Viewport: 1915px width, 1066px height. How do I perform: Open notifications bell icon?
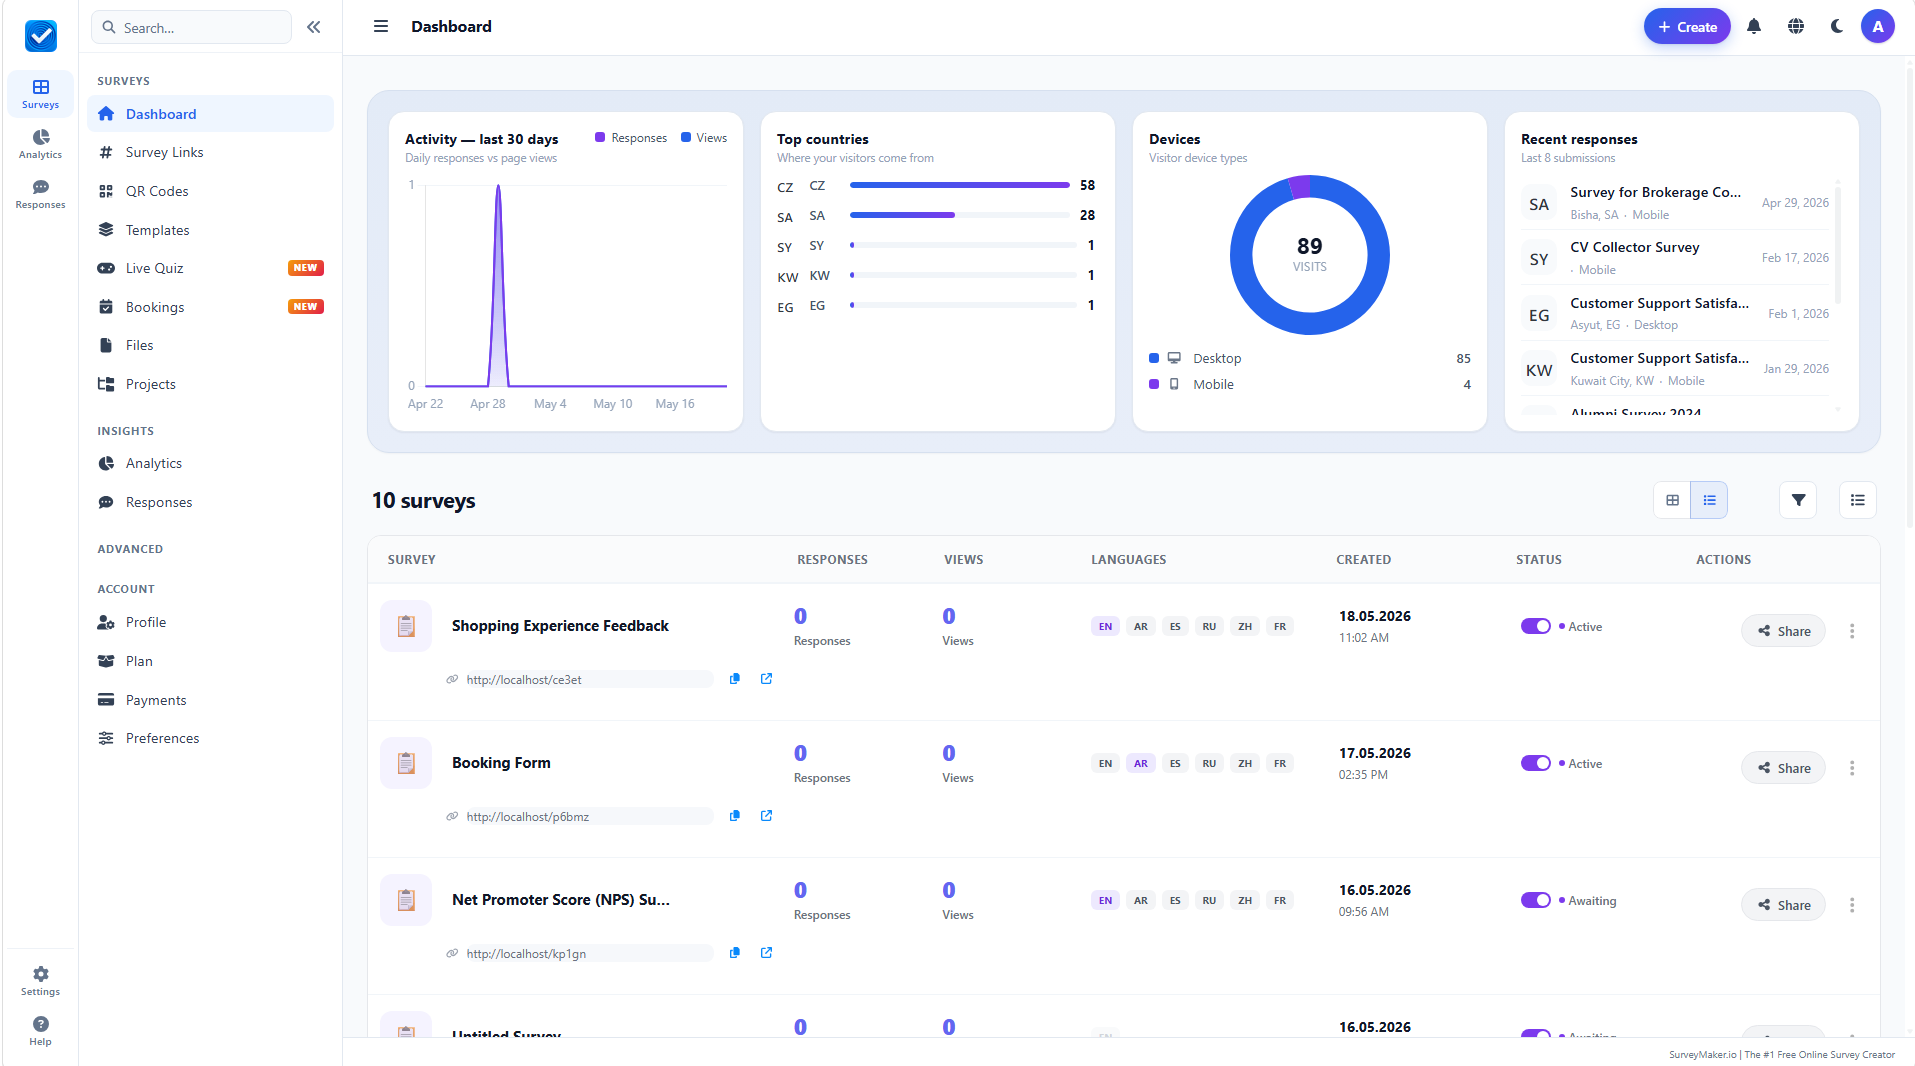(x=1754, y=27)
